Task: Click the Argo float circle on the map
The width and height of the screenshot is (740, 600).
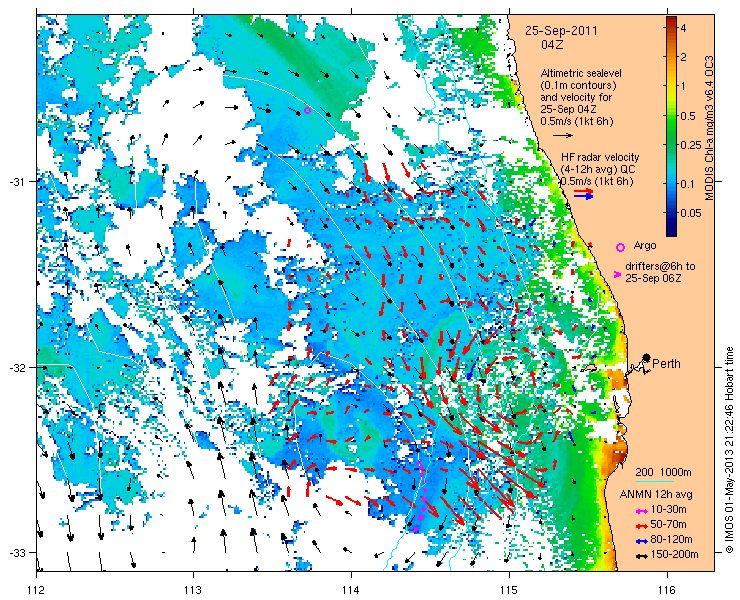Action: point(307,110)
